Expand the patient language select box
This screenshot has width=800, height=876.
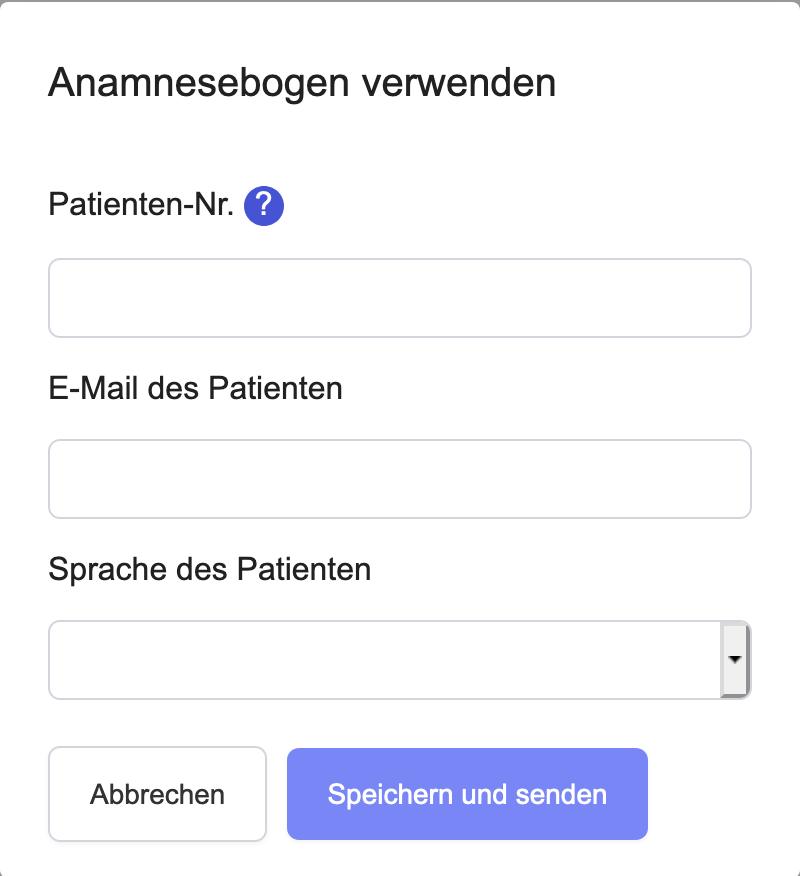[399, 660]
